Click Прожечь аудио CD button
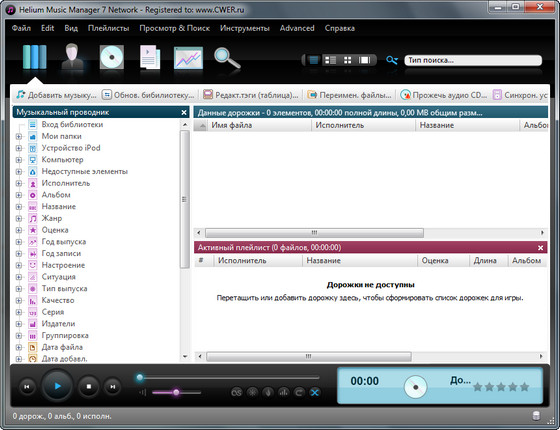The height and width of the screenshot is (430, 560). (444, 95)
